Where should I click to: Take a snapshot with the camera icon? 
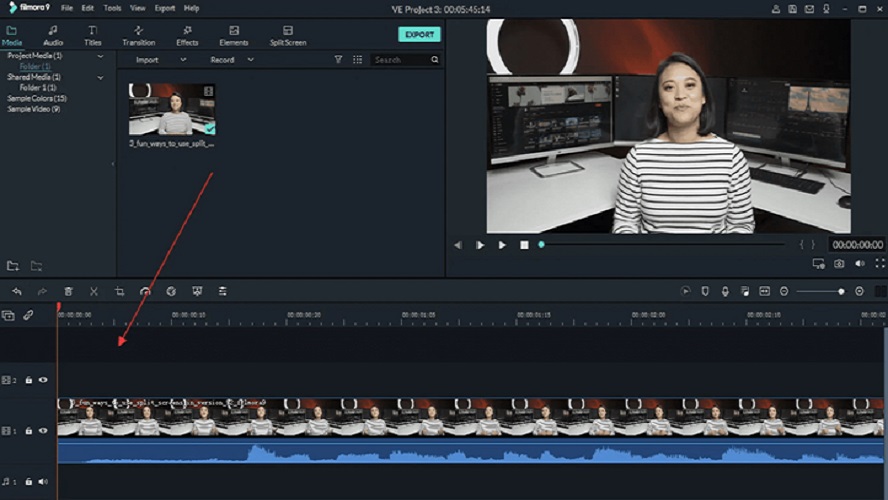[x=839, y=264]
